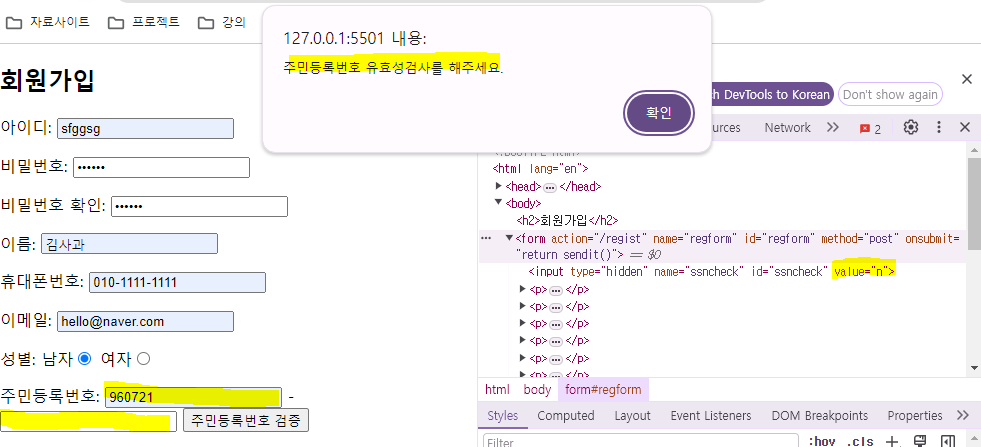Open the Computed tab
The image size is (981, 447).
click(566, 416)
